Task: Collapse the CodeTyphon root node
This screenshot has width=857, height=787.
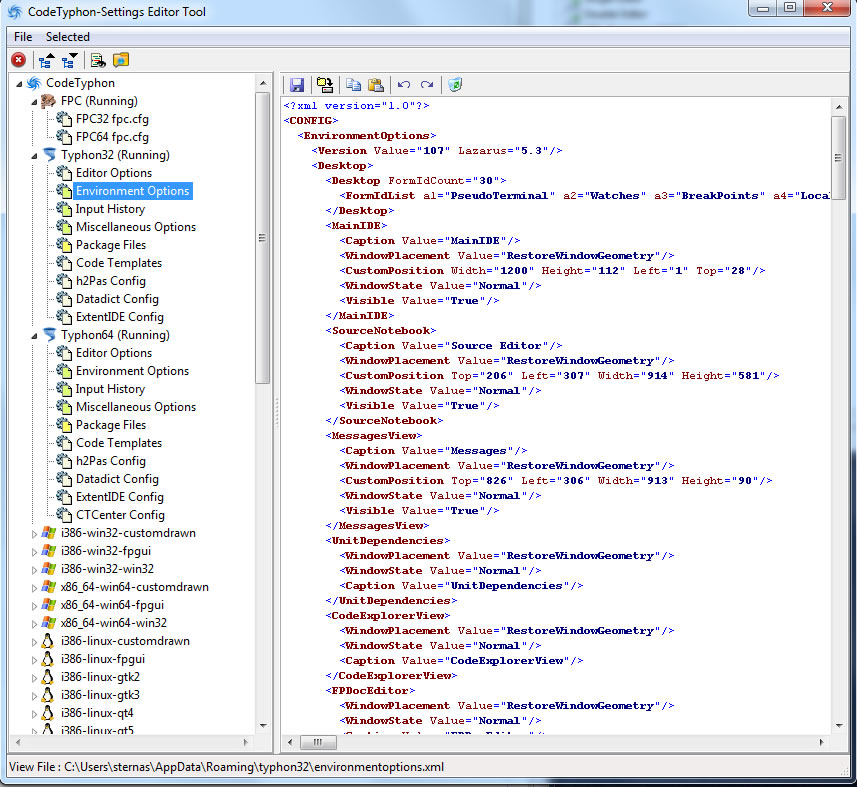Action: point(19,84)
